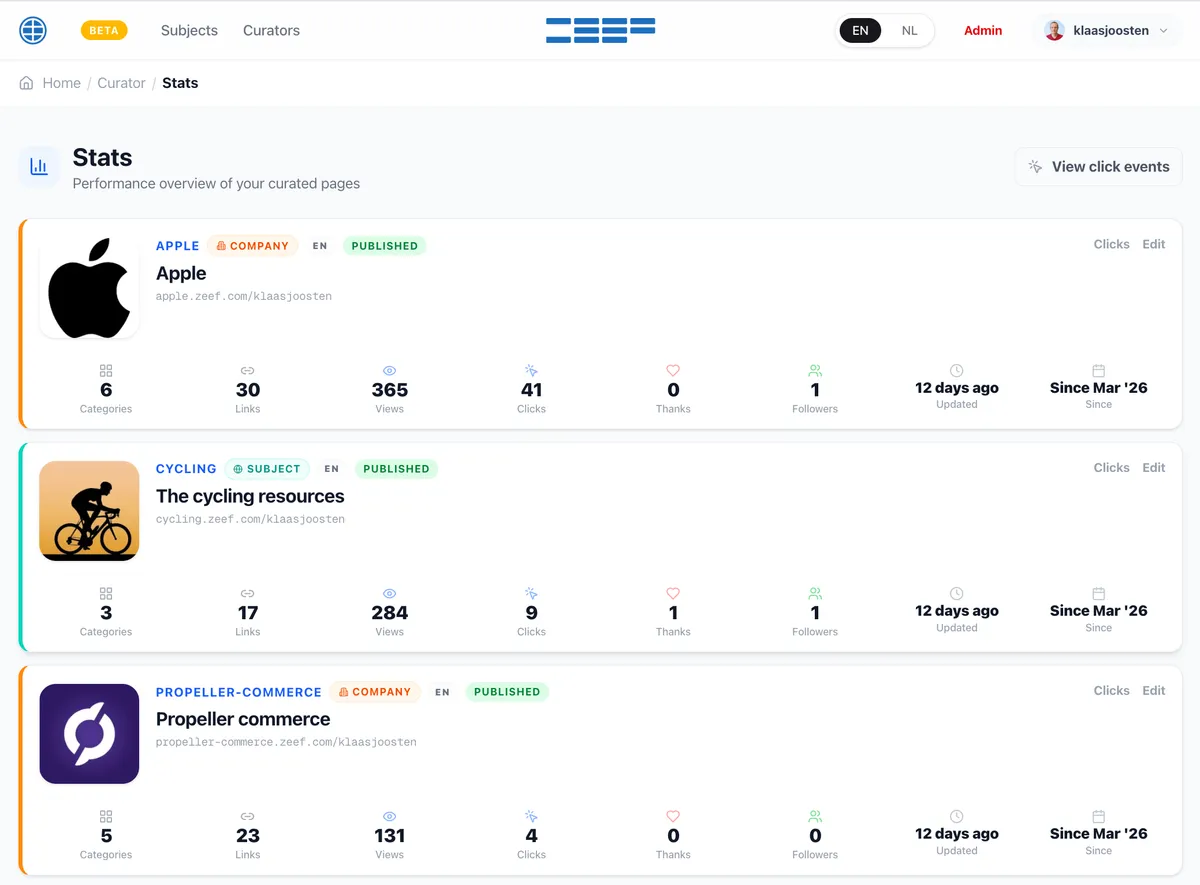Open the klaasjoosten user menu chevron
The height and width of the screenshot is (885, 1200).
pos(1163,31)
